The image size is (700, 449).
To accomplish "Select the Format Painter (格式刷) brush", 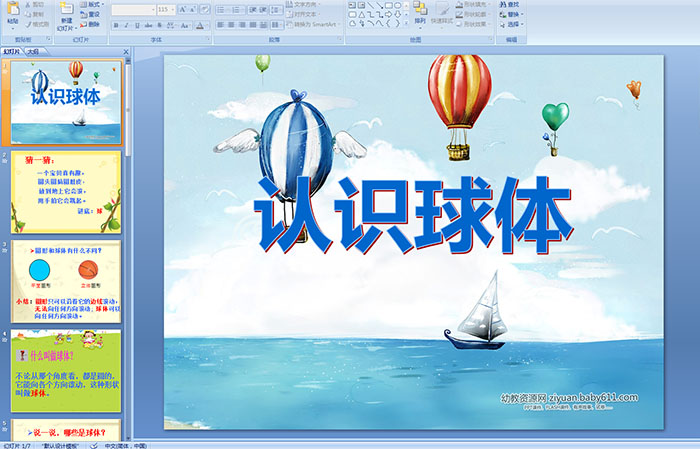I will click(38, 25).
